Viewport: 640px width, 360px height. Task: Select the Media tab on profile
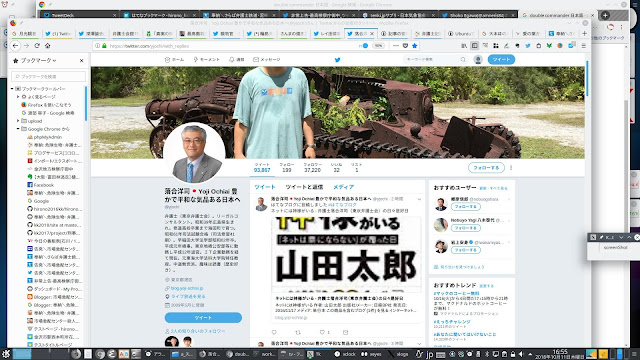pyautogui.click(x=343, y=187)
